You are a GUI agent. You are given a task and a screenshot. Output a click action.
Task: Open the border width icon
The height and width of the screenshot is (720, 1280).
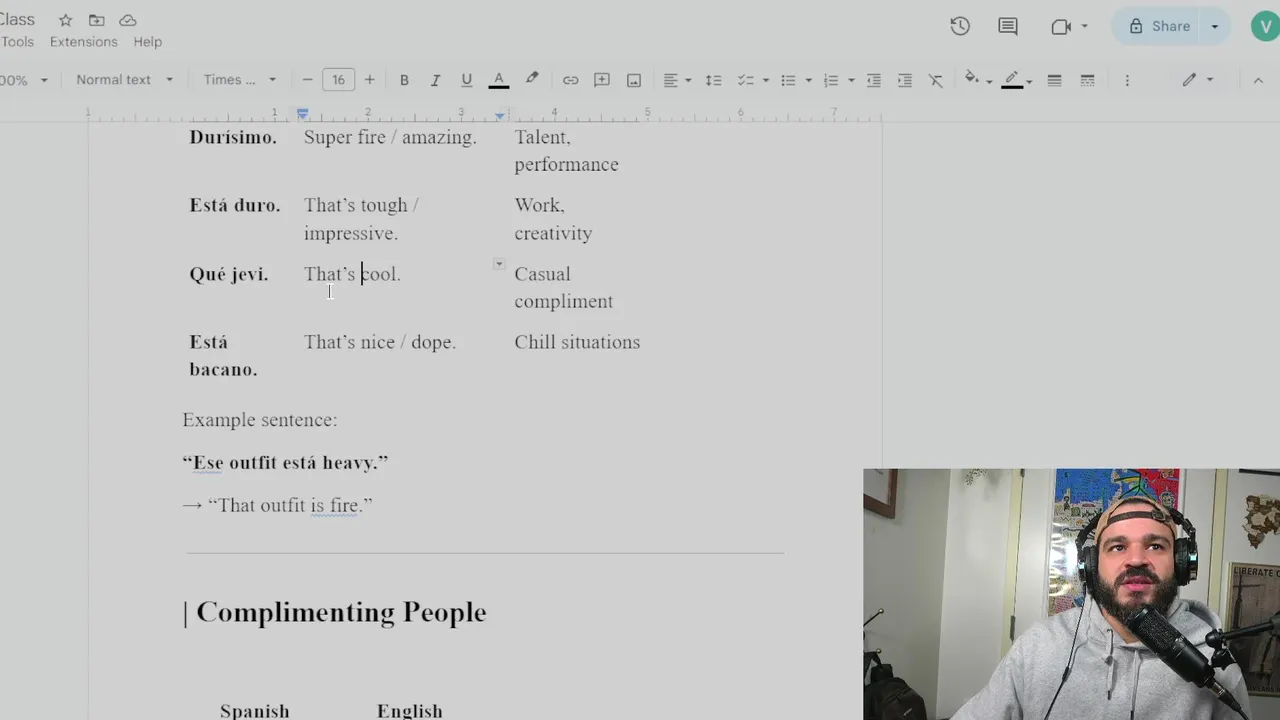point(1054,80)
